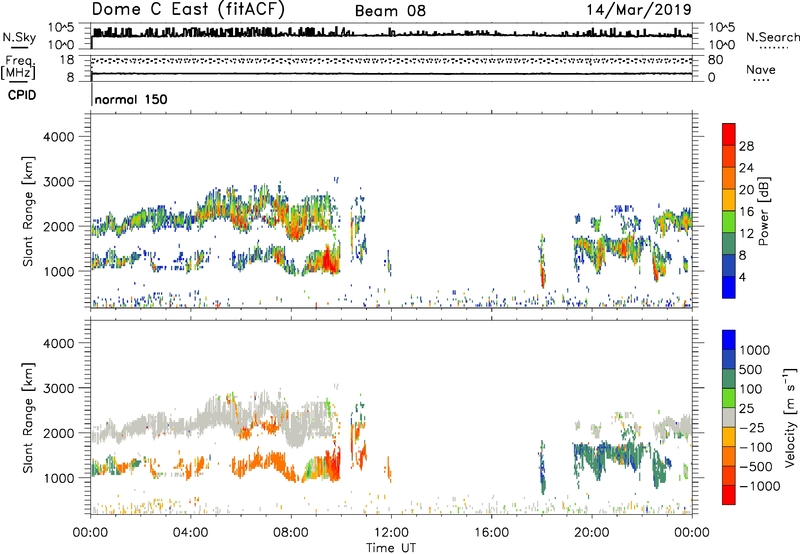Click the '-1000' label on the velocity colorbar

point(759,486)
